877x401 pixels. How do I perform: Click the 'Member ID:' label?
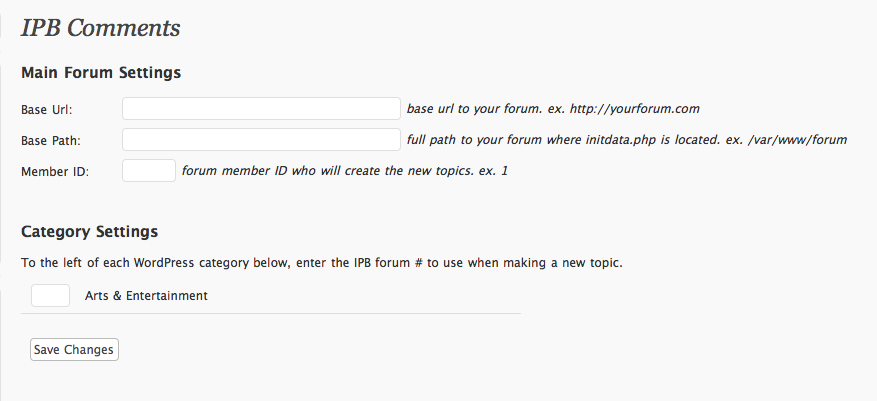click(x=55, y=172)
